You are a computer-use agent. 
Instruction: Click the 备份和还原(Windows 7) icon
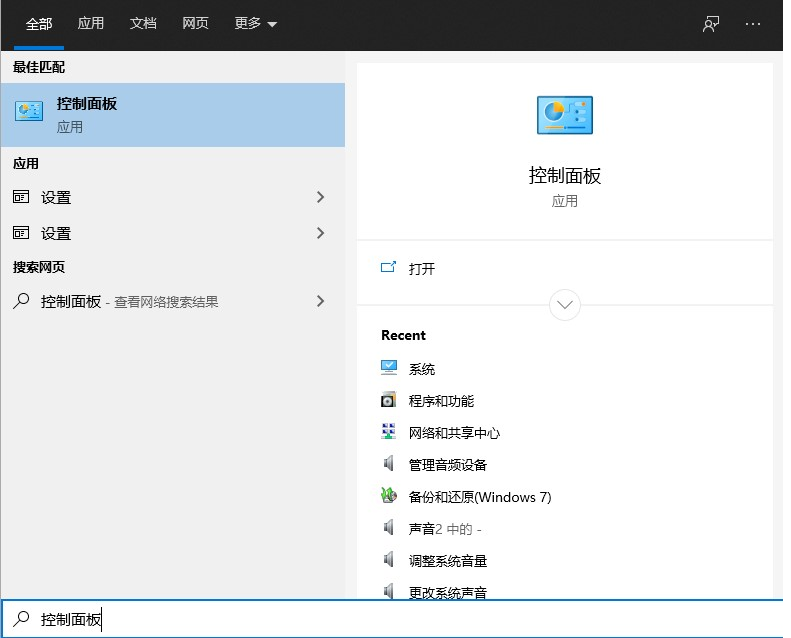[389, 496]
